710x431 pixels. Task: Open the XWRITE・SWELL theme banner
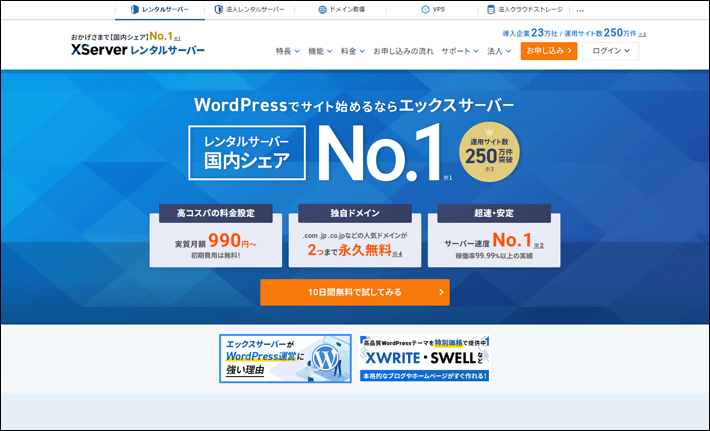(x=424, y=358)
